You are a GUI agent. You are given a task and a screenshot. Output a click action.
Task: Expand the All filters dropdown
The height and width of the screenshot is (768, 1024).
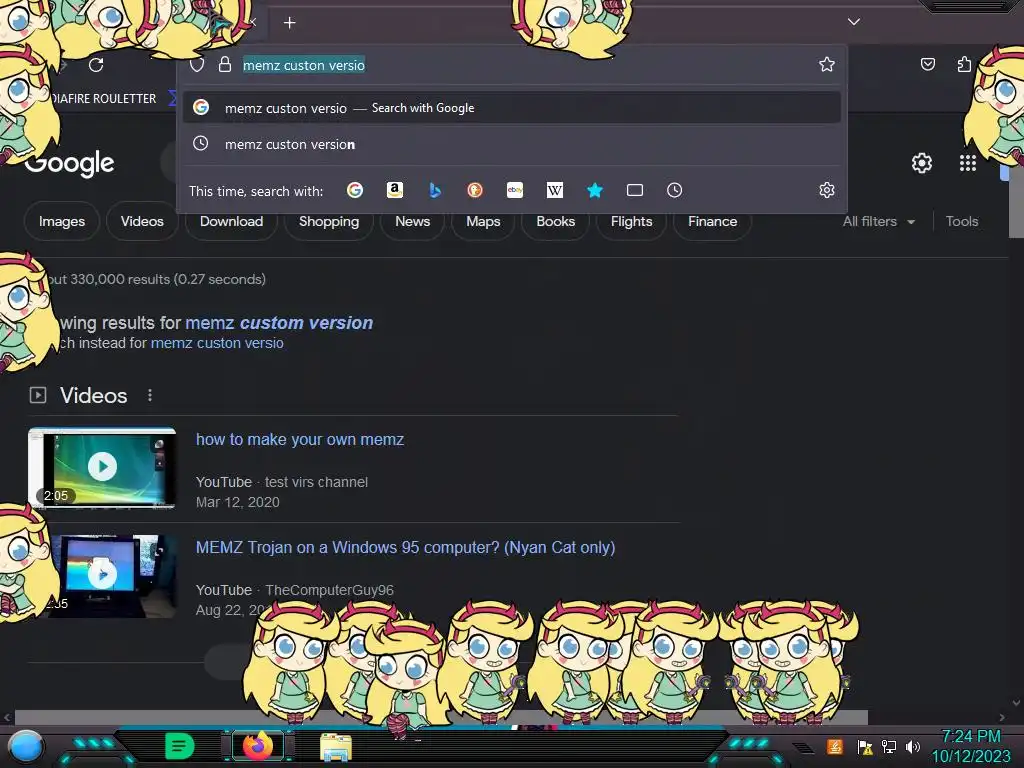[878, 221]
